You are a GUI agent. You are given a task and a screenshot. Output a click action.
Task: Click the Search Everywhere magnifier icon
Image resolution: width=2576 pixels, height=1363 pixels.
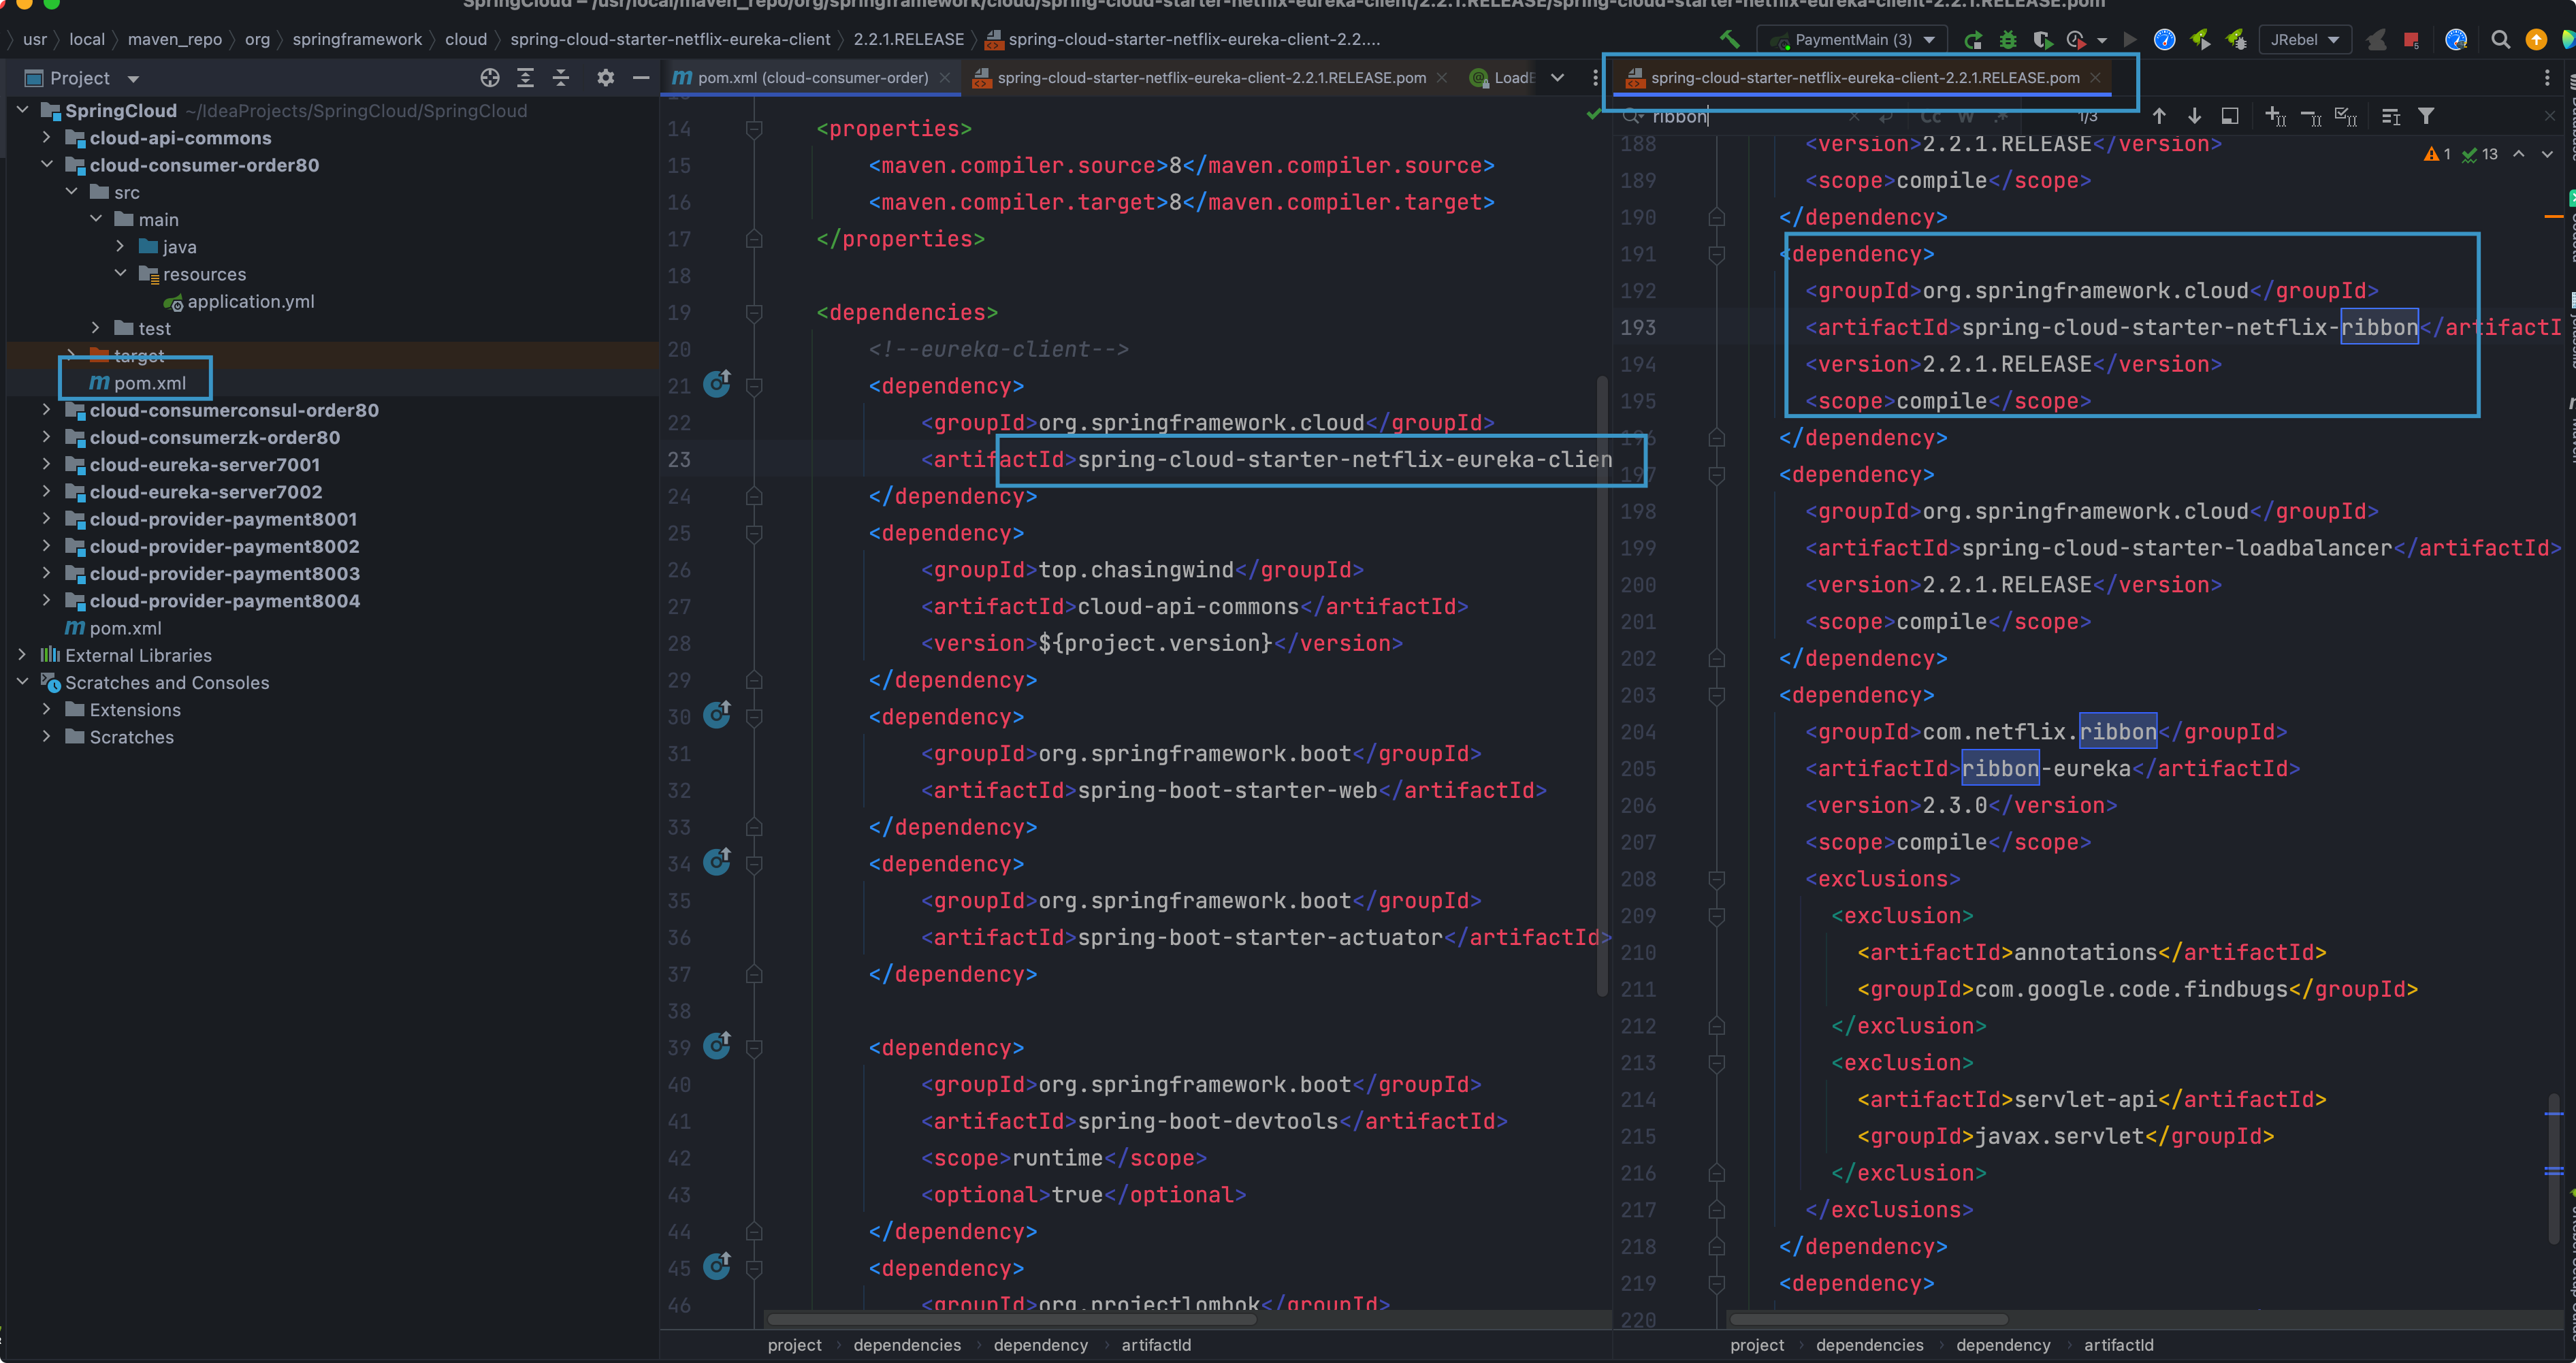[x=2500, y=40]
